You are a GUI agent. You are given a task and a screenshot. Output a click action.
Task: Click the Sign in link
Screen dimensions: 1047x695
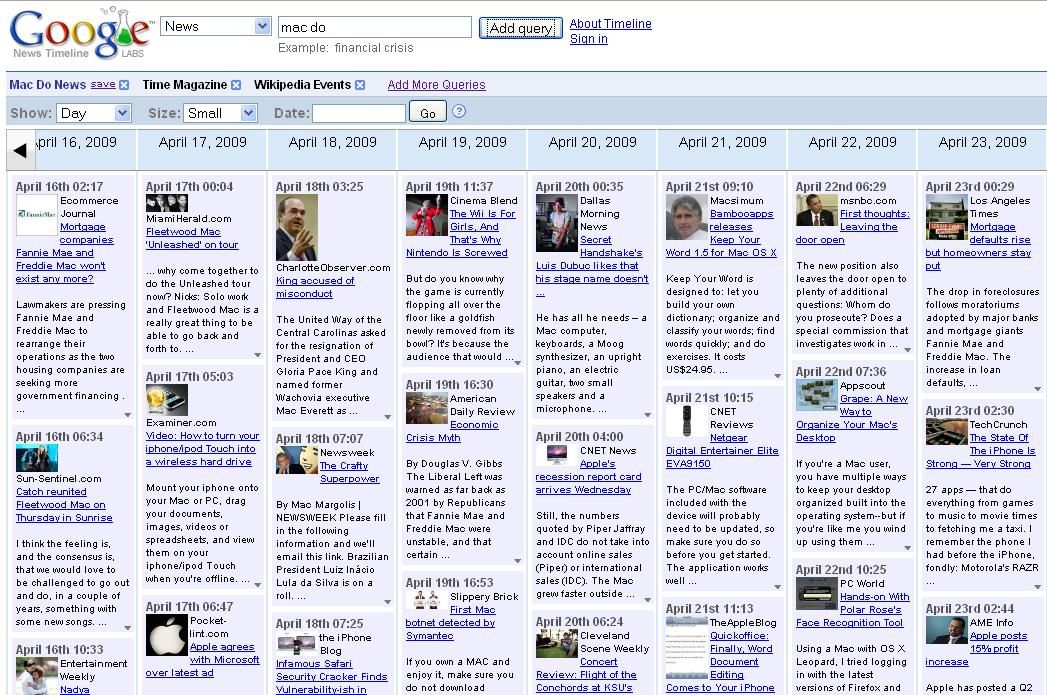tap(588, 39)
